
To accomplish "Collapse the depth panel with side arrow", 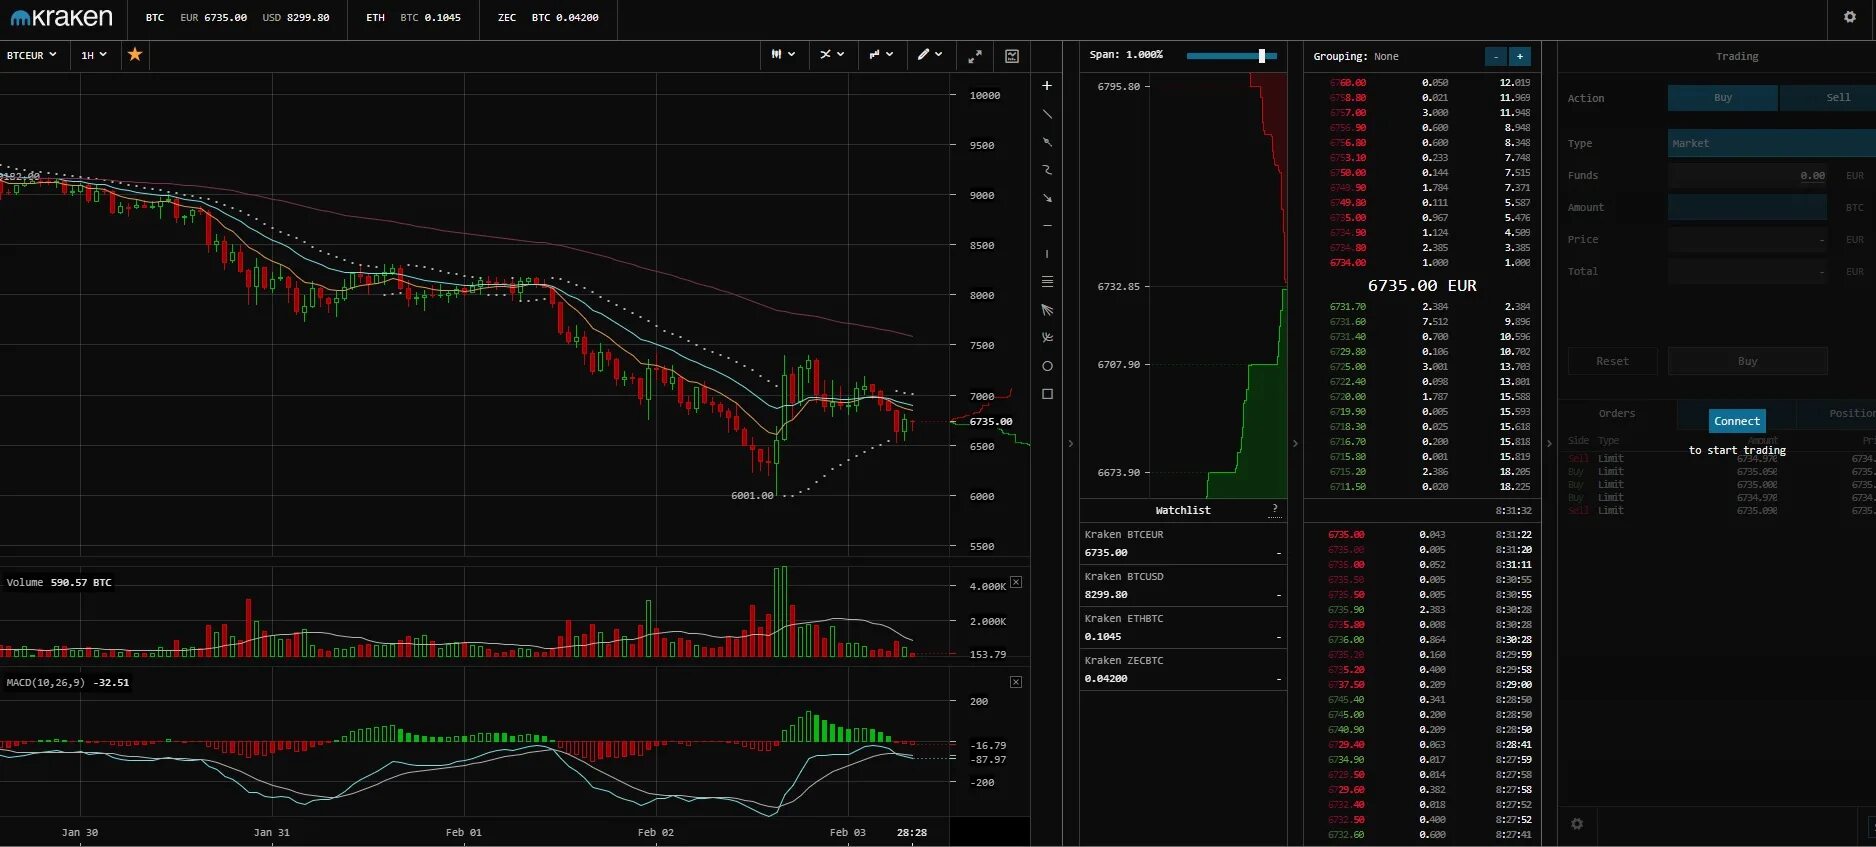I will [1295, 443].
